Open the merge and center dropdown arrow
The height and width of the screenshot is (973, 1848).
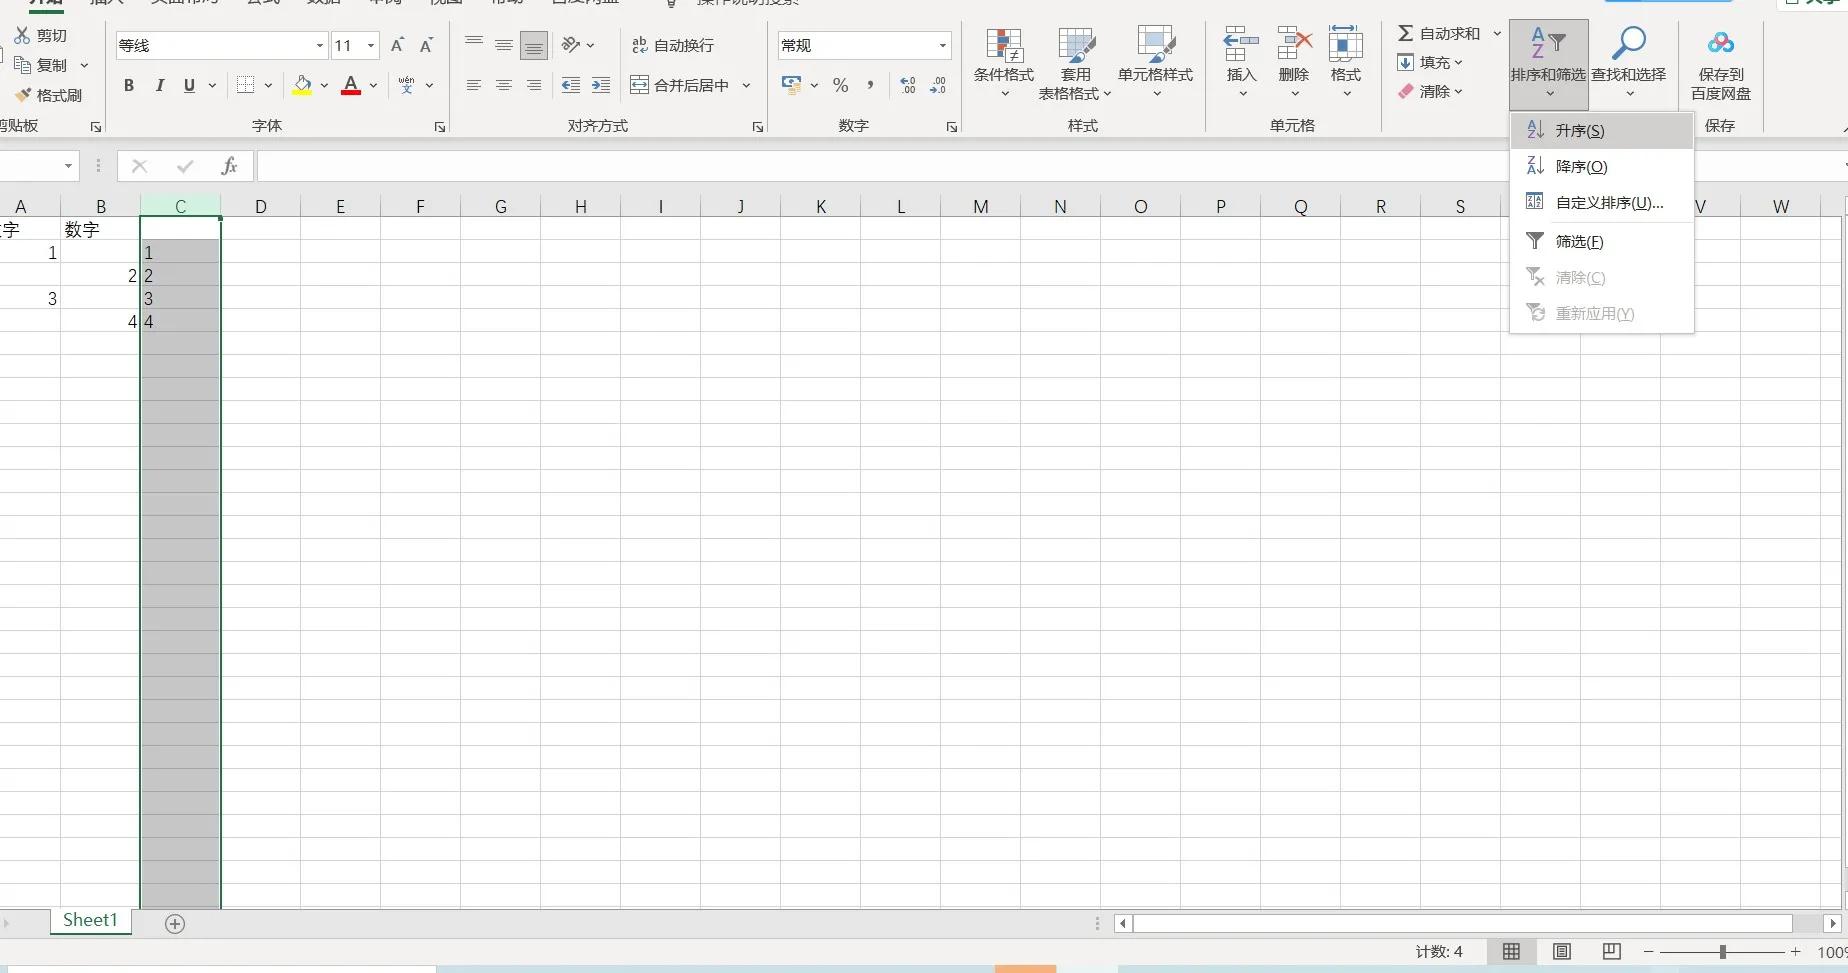tap(746, 86)
